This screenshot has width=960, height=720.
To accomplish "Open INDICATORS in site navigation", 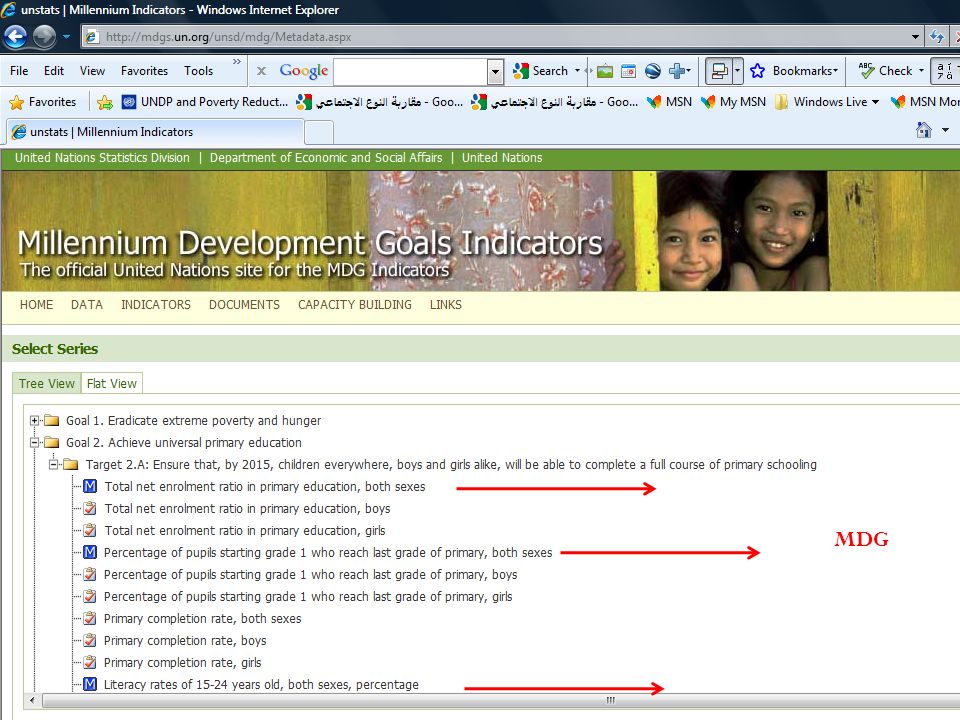I will (x=156, y=304).
